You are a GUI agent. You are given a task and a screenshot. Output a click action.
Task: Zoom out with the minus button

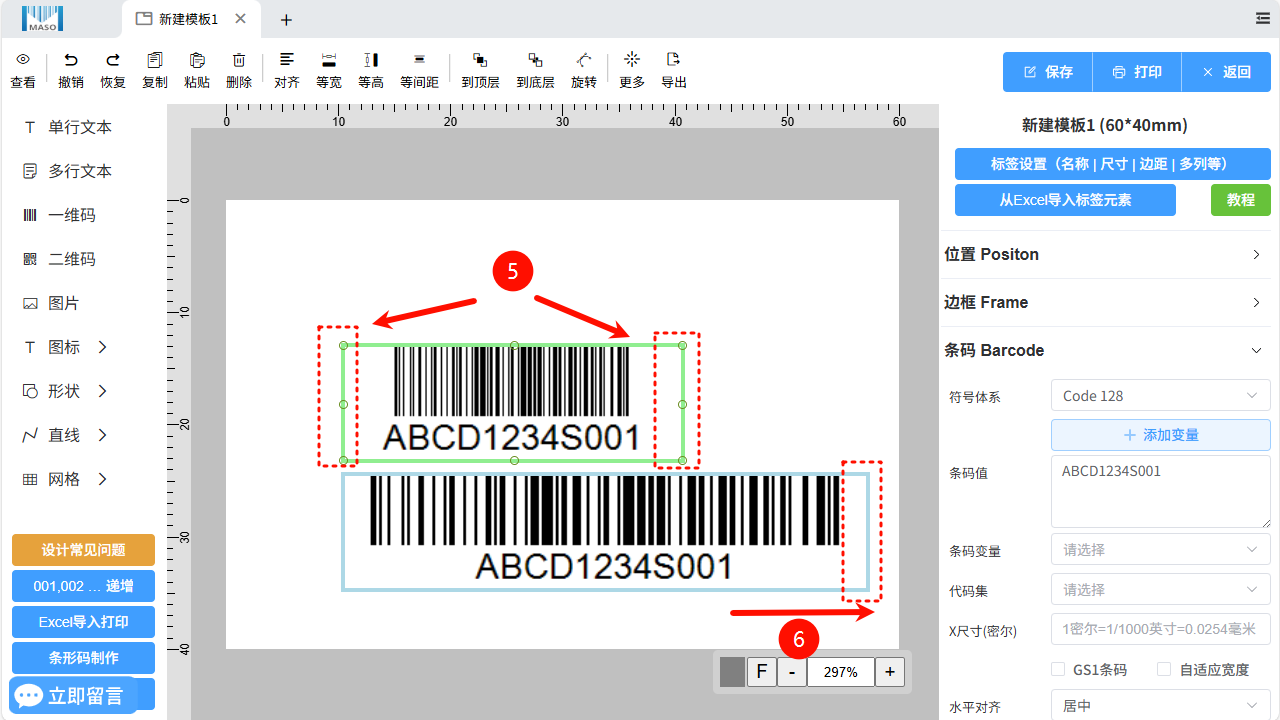click(x=792, y=672)
